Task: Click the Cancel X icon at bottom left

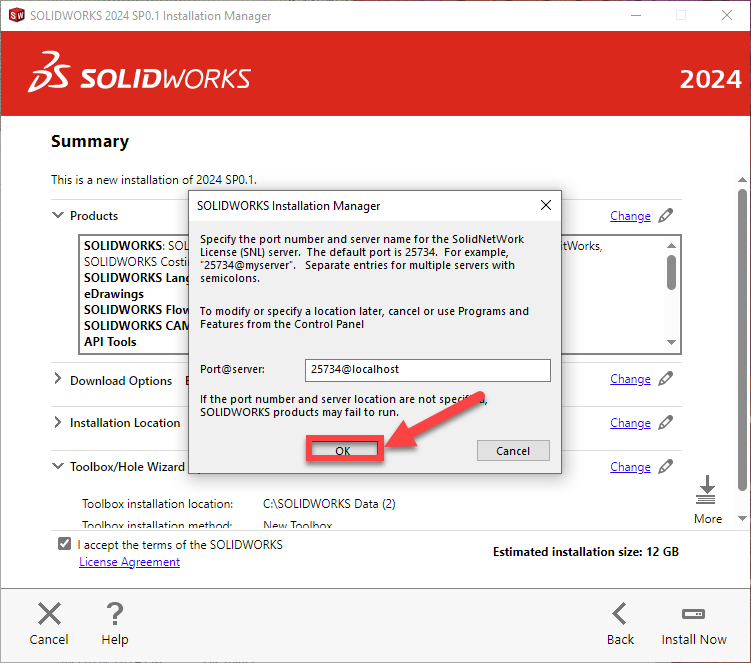Action: [x=49, y=614]
